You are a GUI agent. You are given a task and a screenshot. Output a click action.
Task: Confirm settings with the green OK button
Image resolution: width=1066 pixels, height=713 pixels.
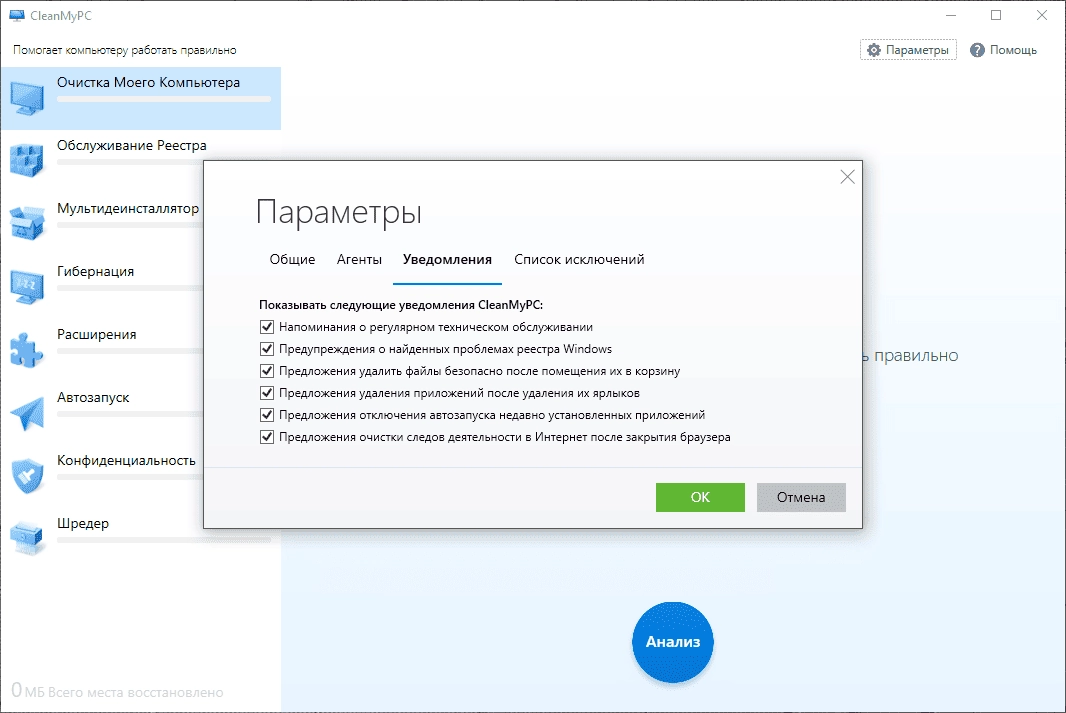[x=700, y=498]
